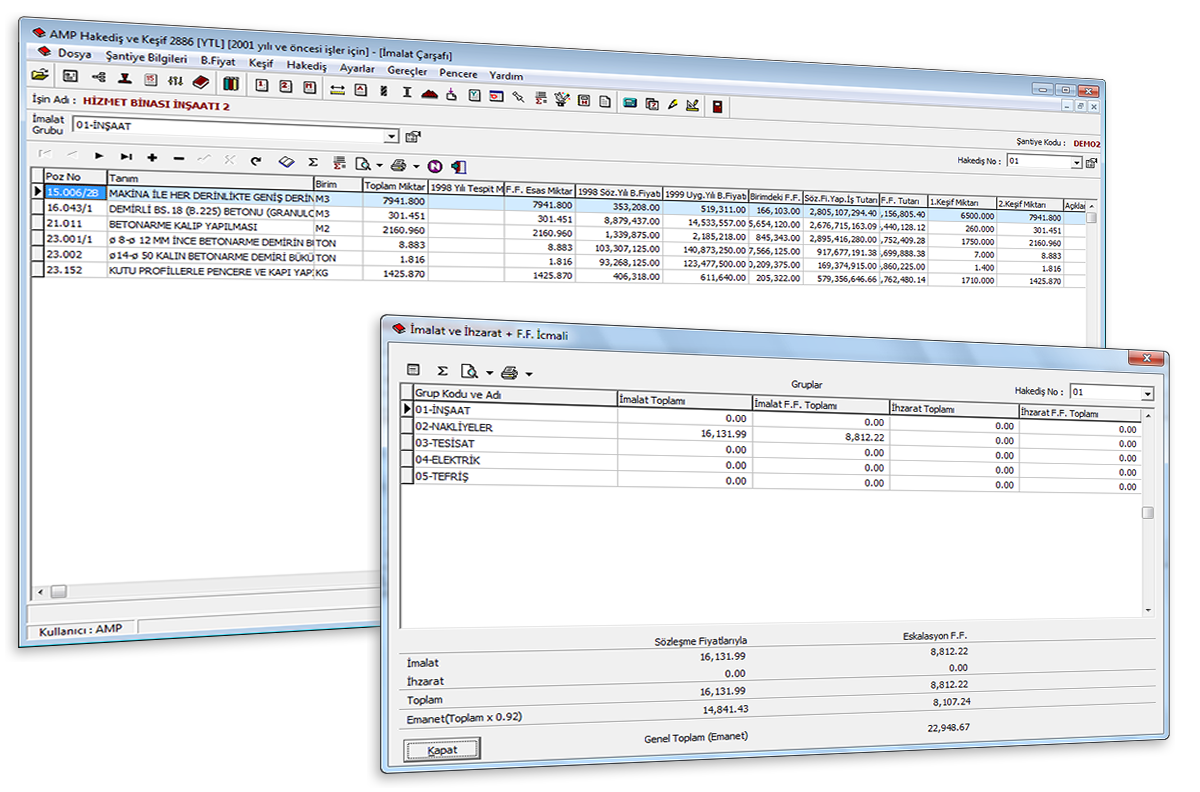Open Hakediş No dropdown in İcmali dialog
Screen dimensions: 1200x792
pos(1147,394)
